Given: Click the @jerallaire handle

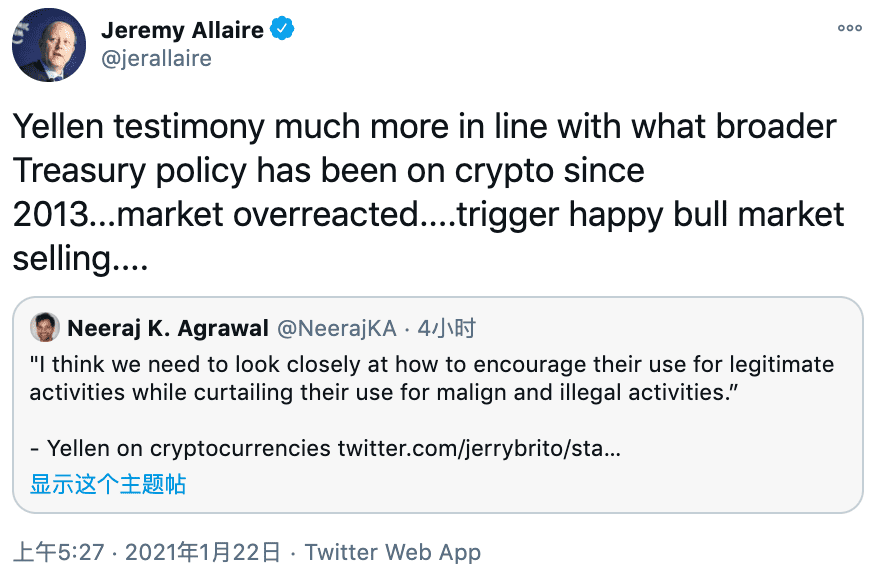Looking at the screenshot, I should click(156, 59).
